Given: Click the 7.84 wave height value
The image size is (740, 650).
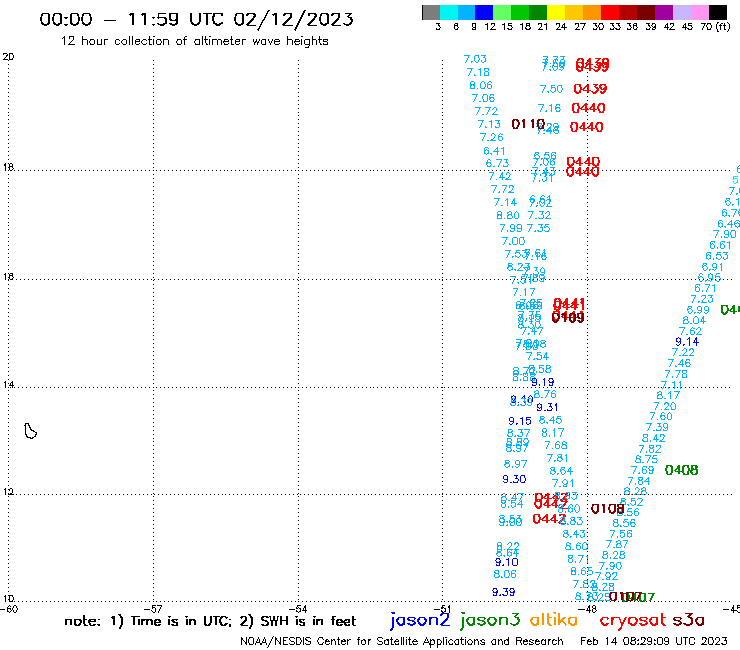Looking at the screenshot, I should coord(639,481).
